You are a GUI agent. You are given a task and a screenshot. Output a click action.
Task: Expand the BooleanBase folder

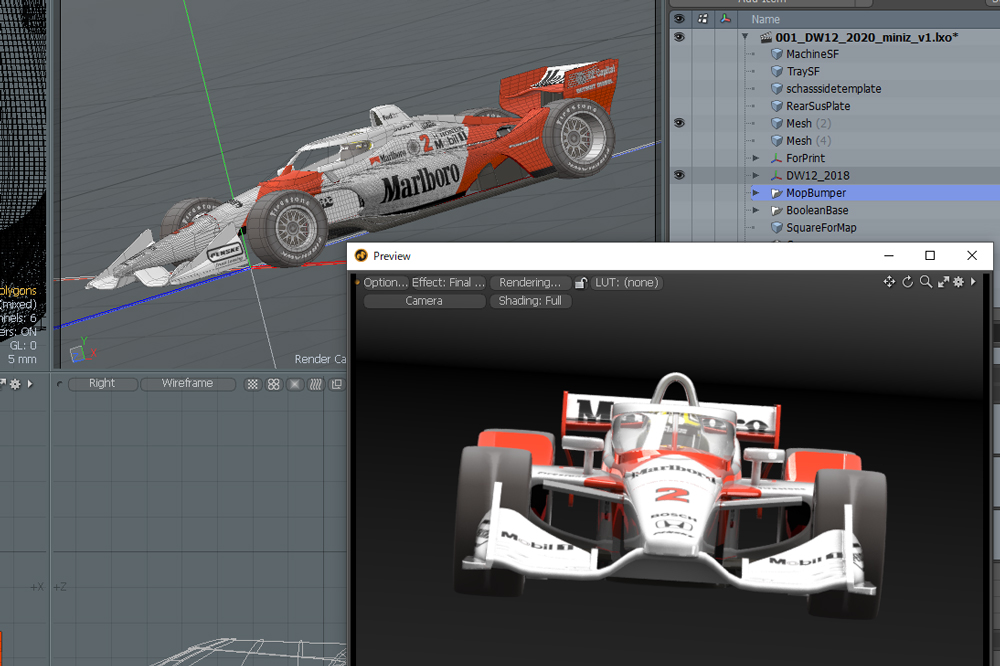(x=756, y=210)
